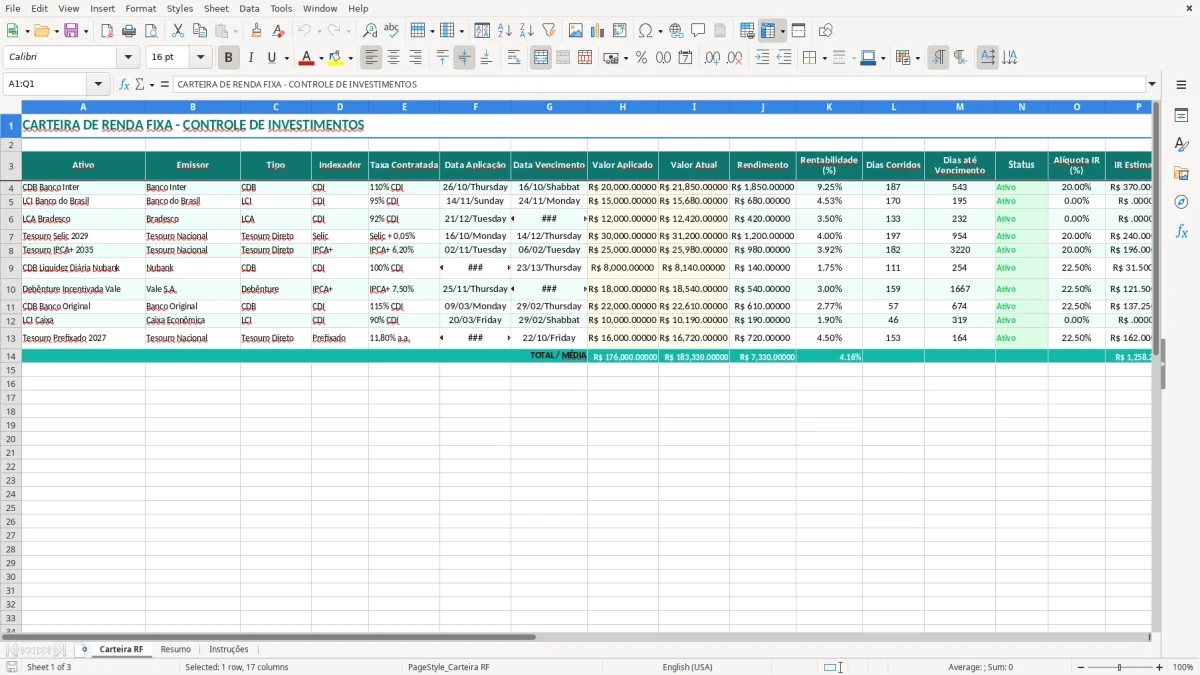The height and width of the screenshot is (675, 1200).
Task: Expand the Name Box dropdown
Action: click(x=98, y=84)
